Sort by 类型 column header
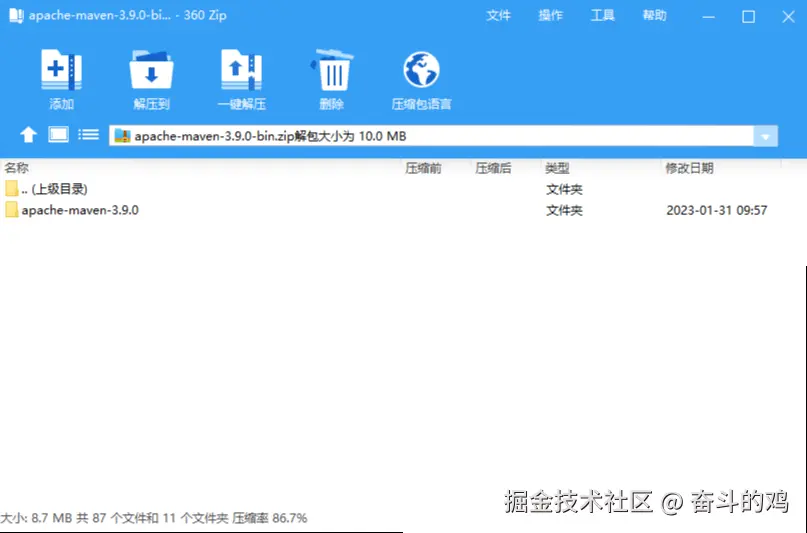 557,168
